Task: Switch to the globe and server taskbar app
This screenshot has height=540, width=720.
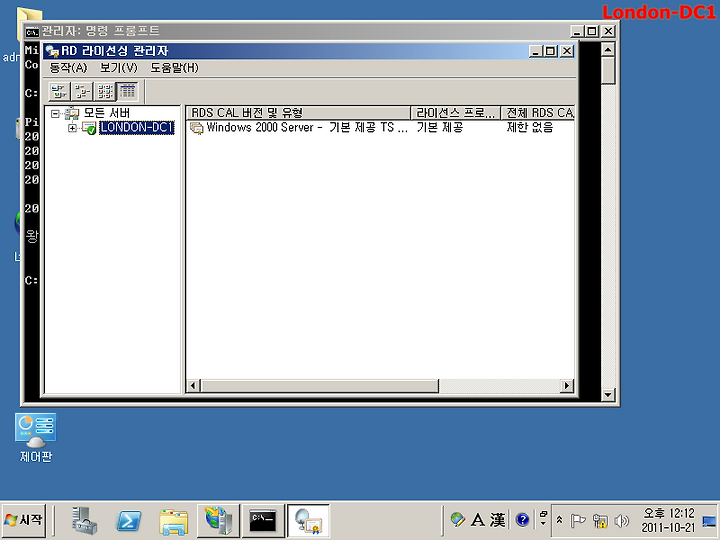Action: click(x=219, y=521)
